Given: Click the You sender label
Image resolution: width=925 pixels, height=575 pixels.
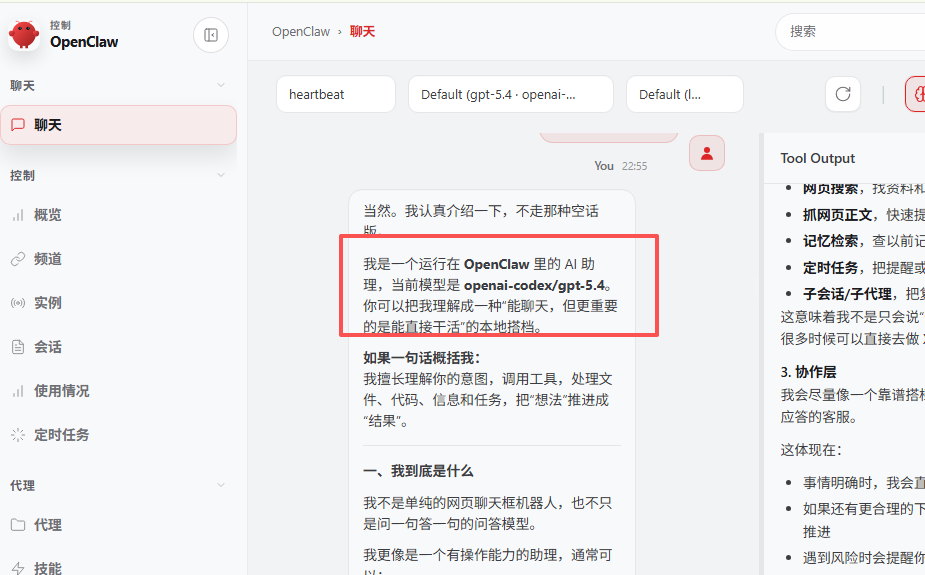Looking at the screenshot, I should click(x=604, y=166).
